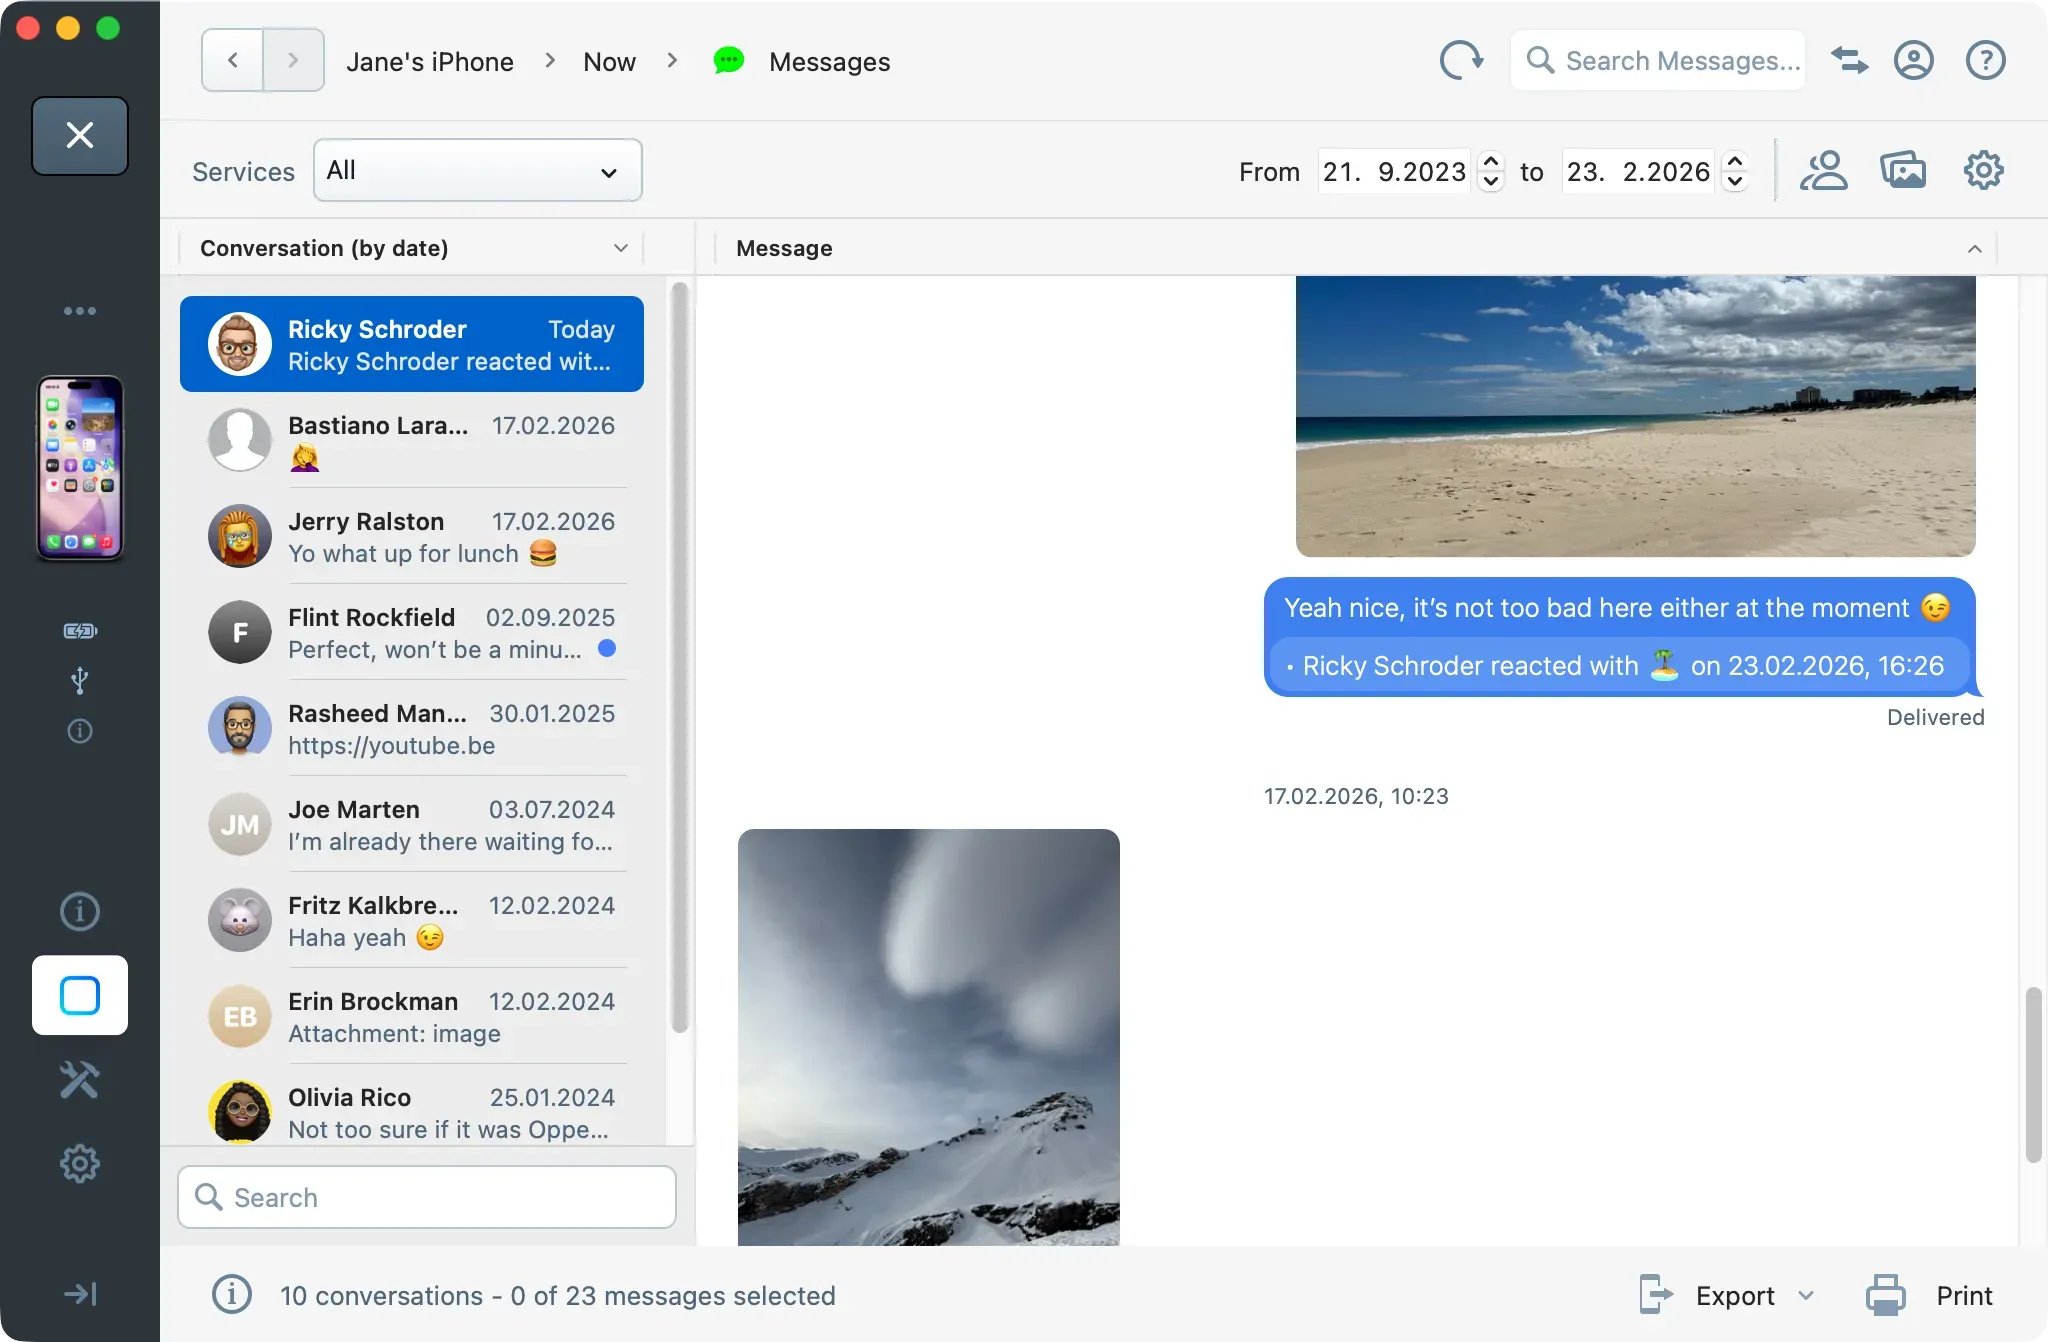2048x1342 pixels.
Task: Open the Messages options gear icon
Action: [1982, 170]
